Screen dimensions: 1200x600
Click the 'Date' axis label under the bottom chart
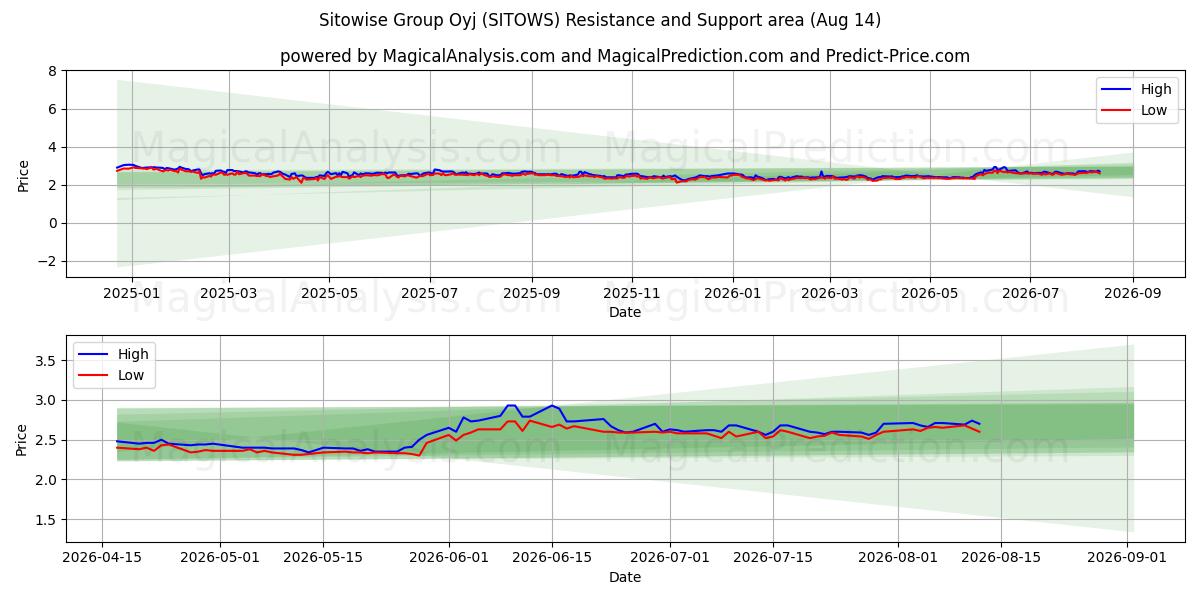click(x=625, y=577)
